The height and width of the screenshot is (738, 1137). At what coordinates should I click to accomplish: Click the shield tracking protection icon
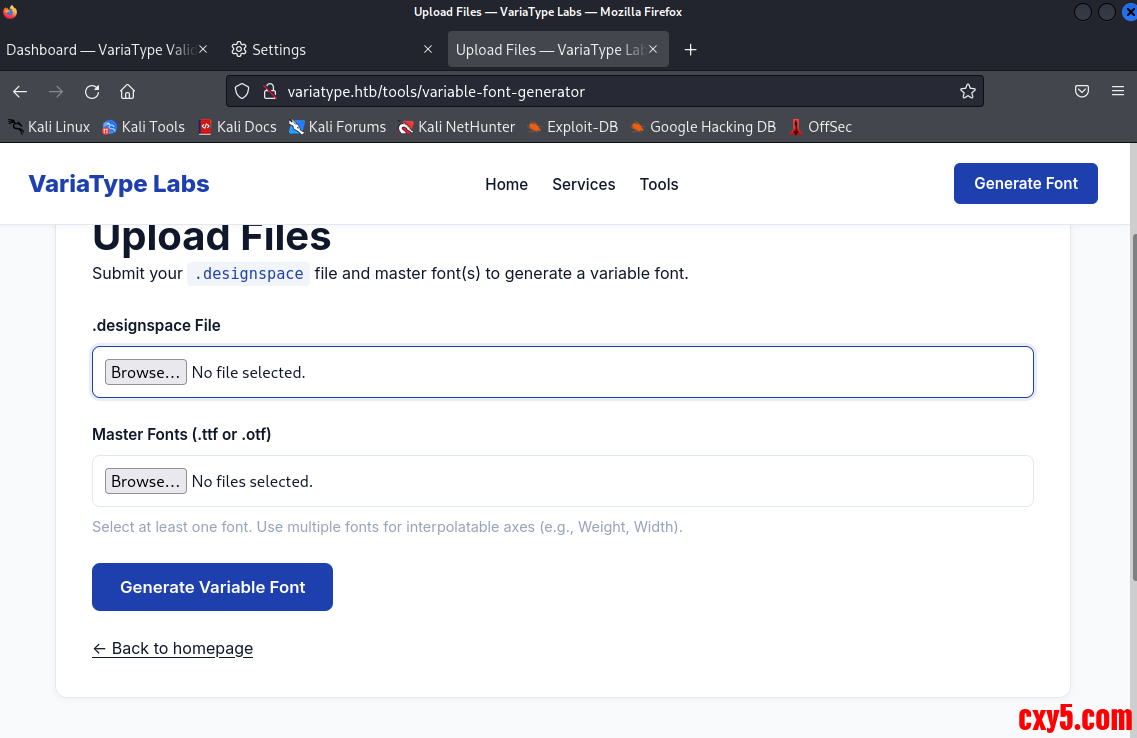pos(242,91)
